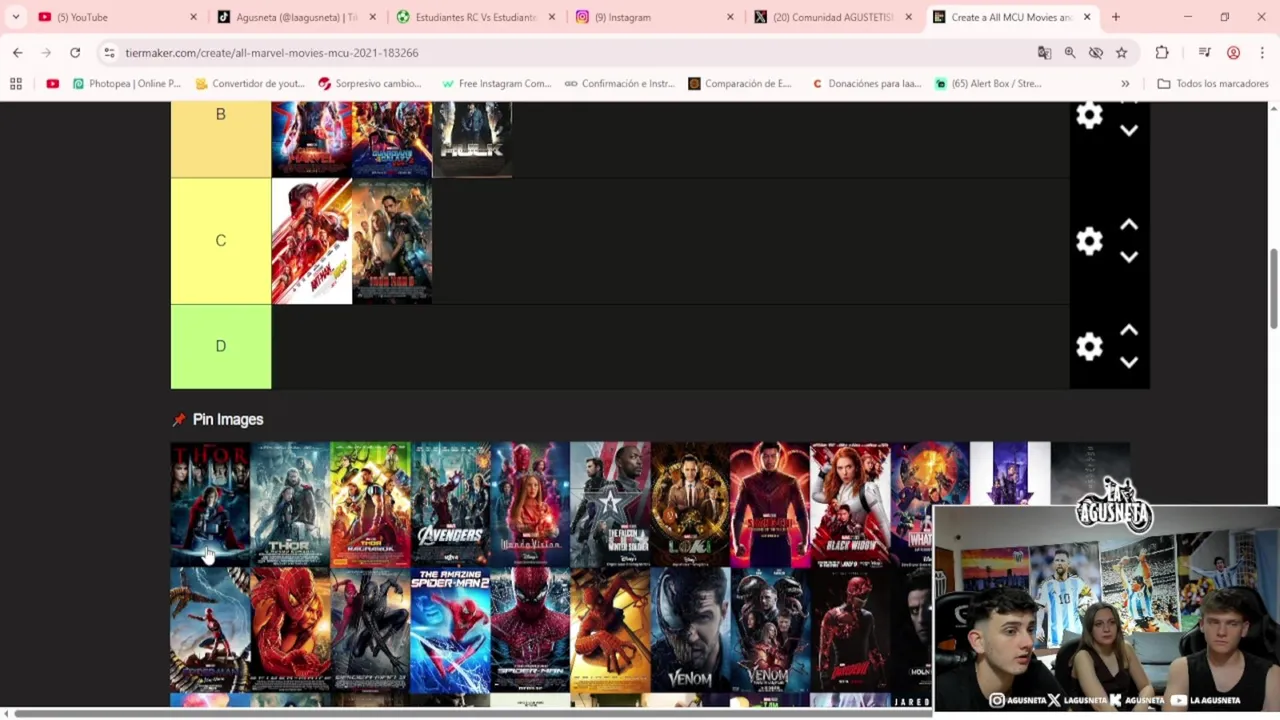Open Sorpresivo cambio bookmark
Image resolution: width=1280 pixels, height=720 pixels.
370,84
